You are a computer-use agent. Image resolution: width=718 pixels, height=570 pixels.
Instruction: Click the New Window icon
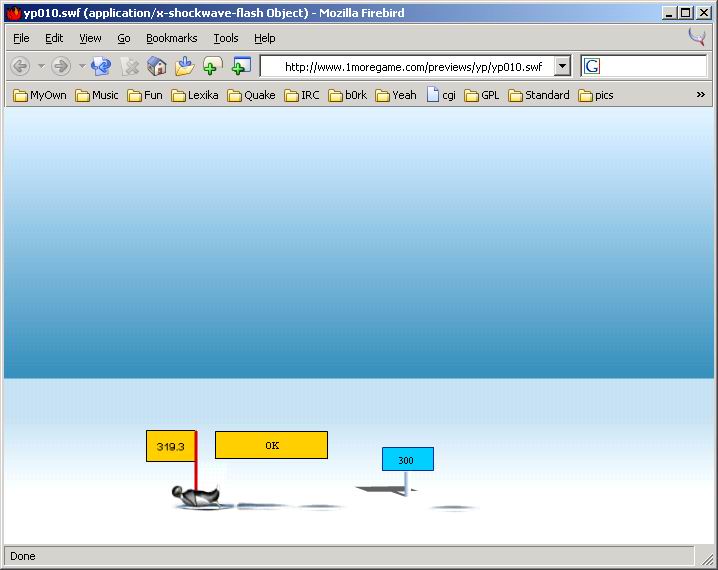pyautogui.click(x=241, y=66)
